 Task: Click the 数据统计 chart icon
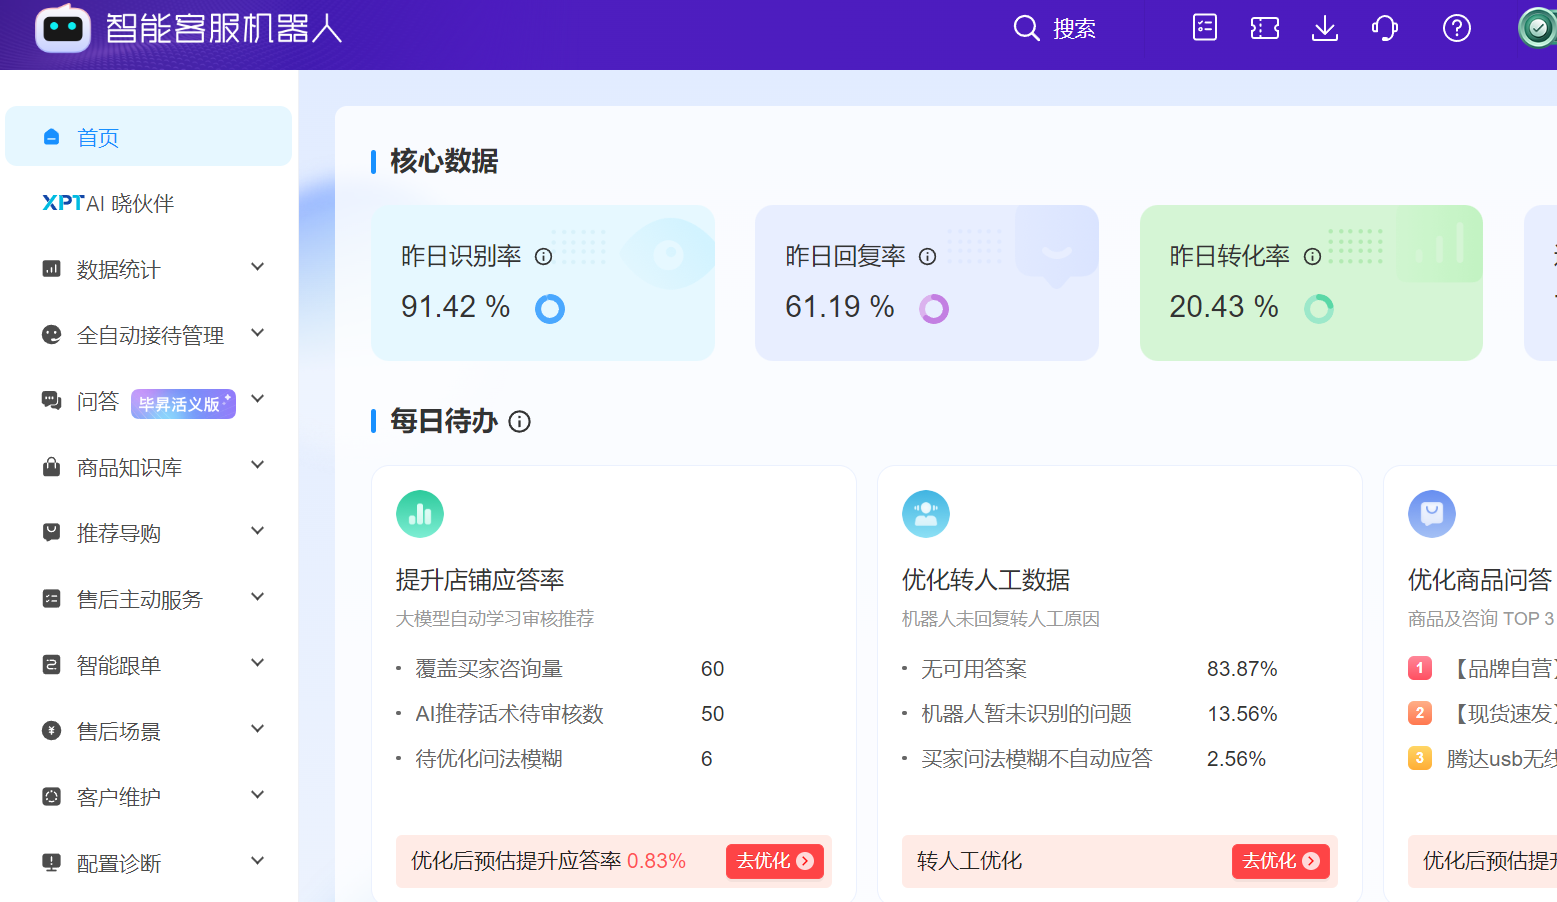(51, 268)
